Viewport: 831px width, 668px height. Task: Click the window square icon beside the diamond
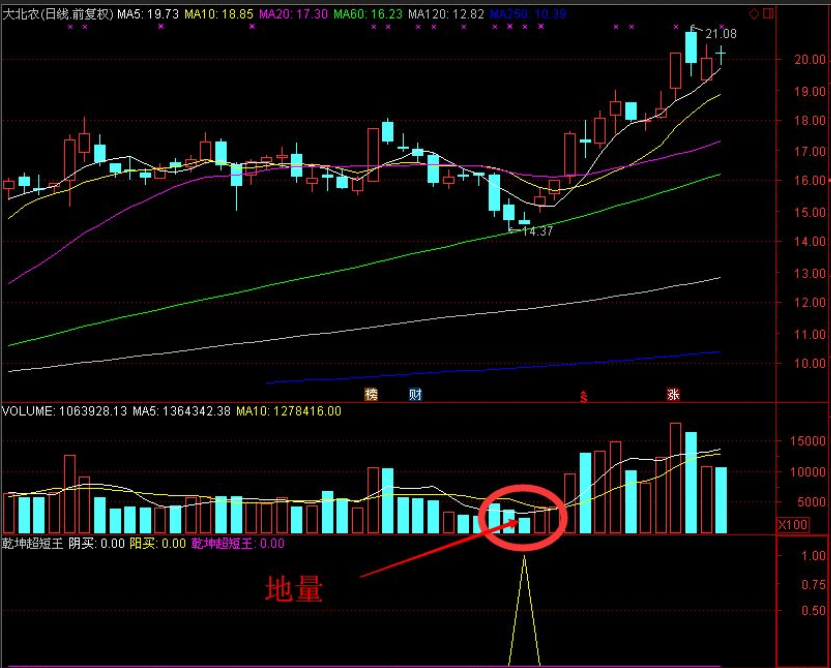pyautogui.click(x=768, y=14)
